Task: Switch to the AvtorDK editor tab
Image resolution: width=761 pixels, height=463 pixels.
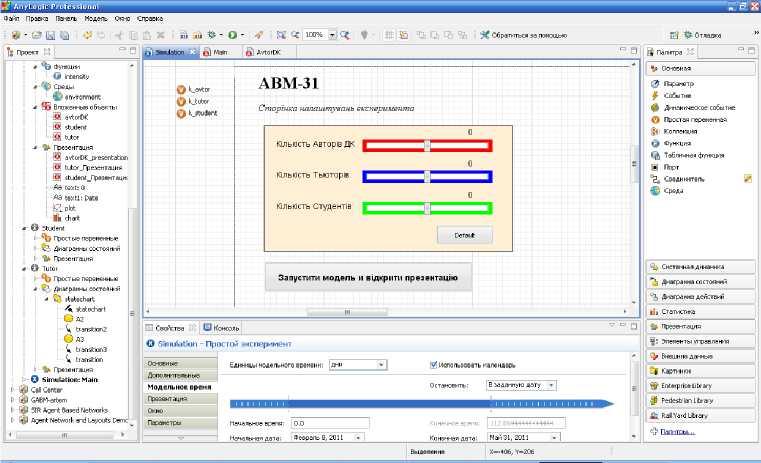Action: point(262,52)
